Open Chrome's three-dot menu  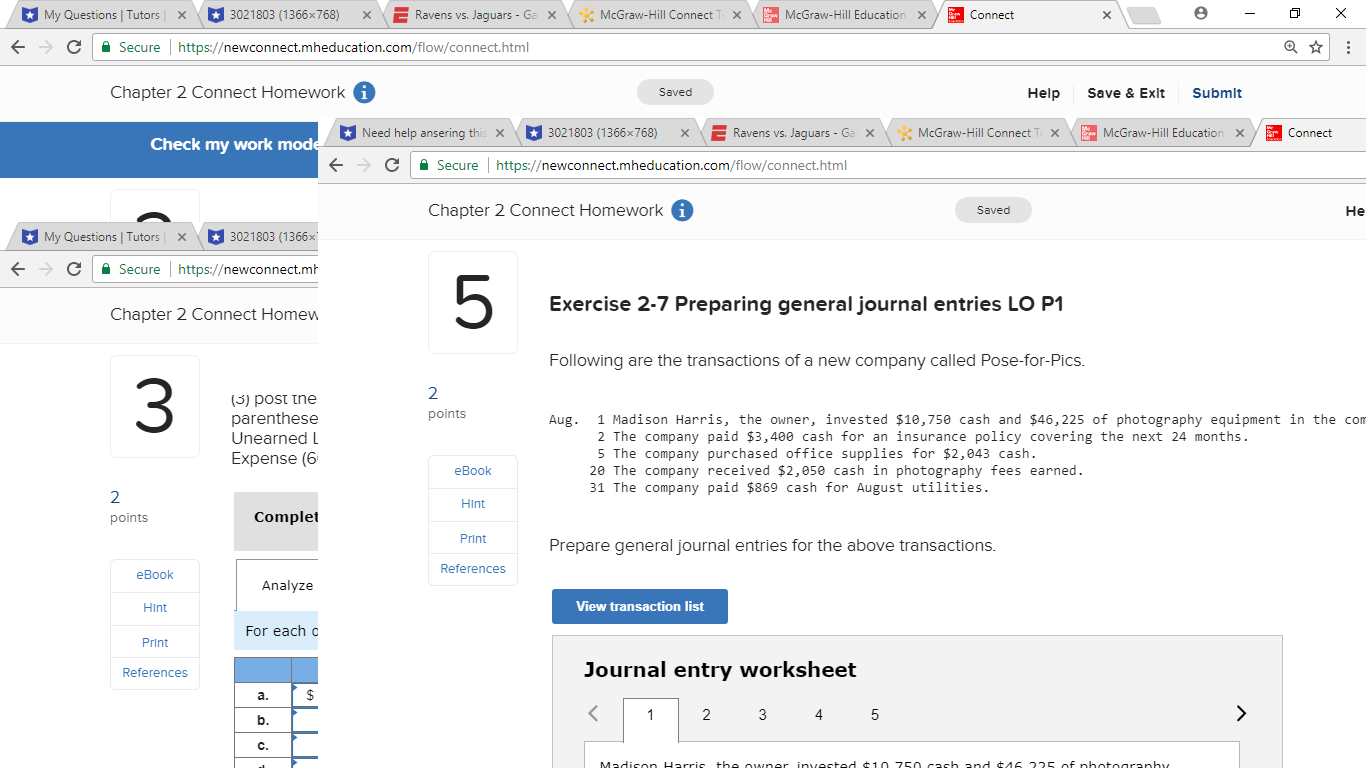tap(1349, 47)
